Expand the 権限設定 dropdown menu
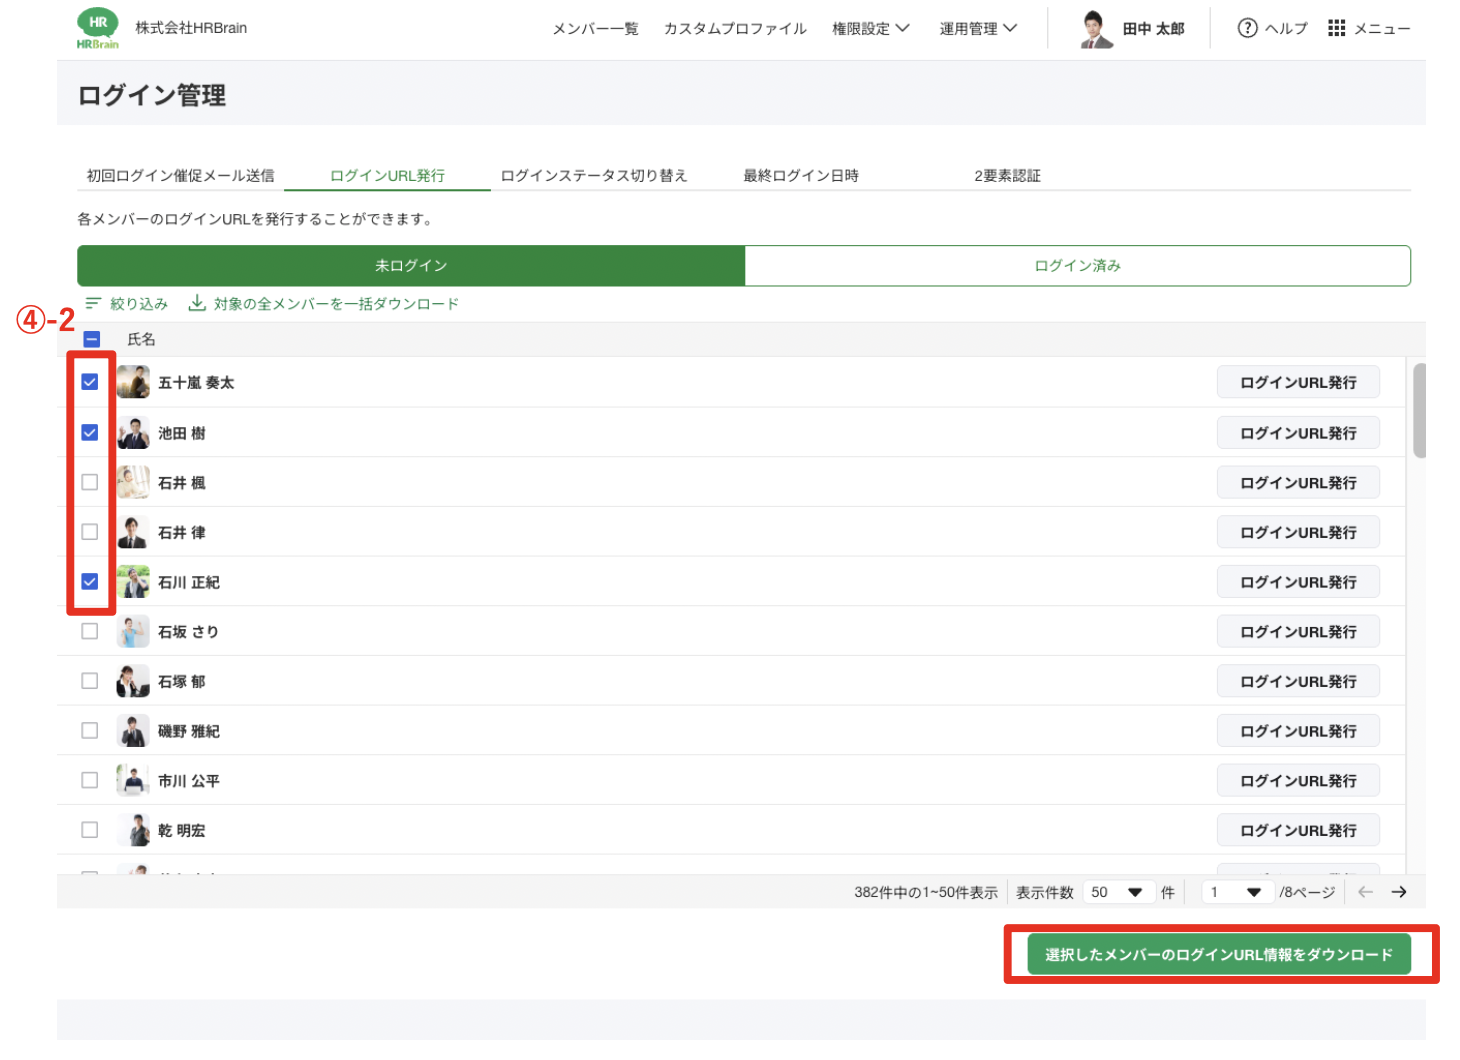This screenshot has height=1060, width=1460. [870, 29]
